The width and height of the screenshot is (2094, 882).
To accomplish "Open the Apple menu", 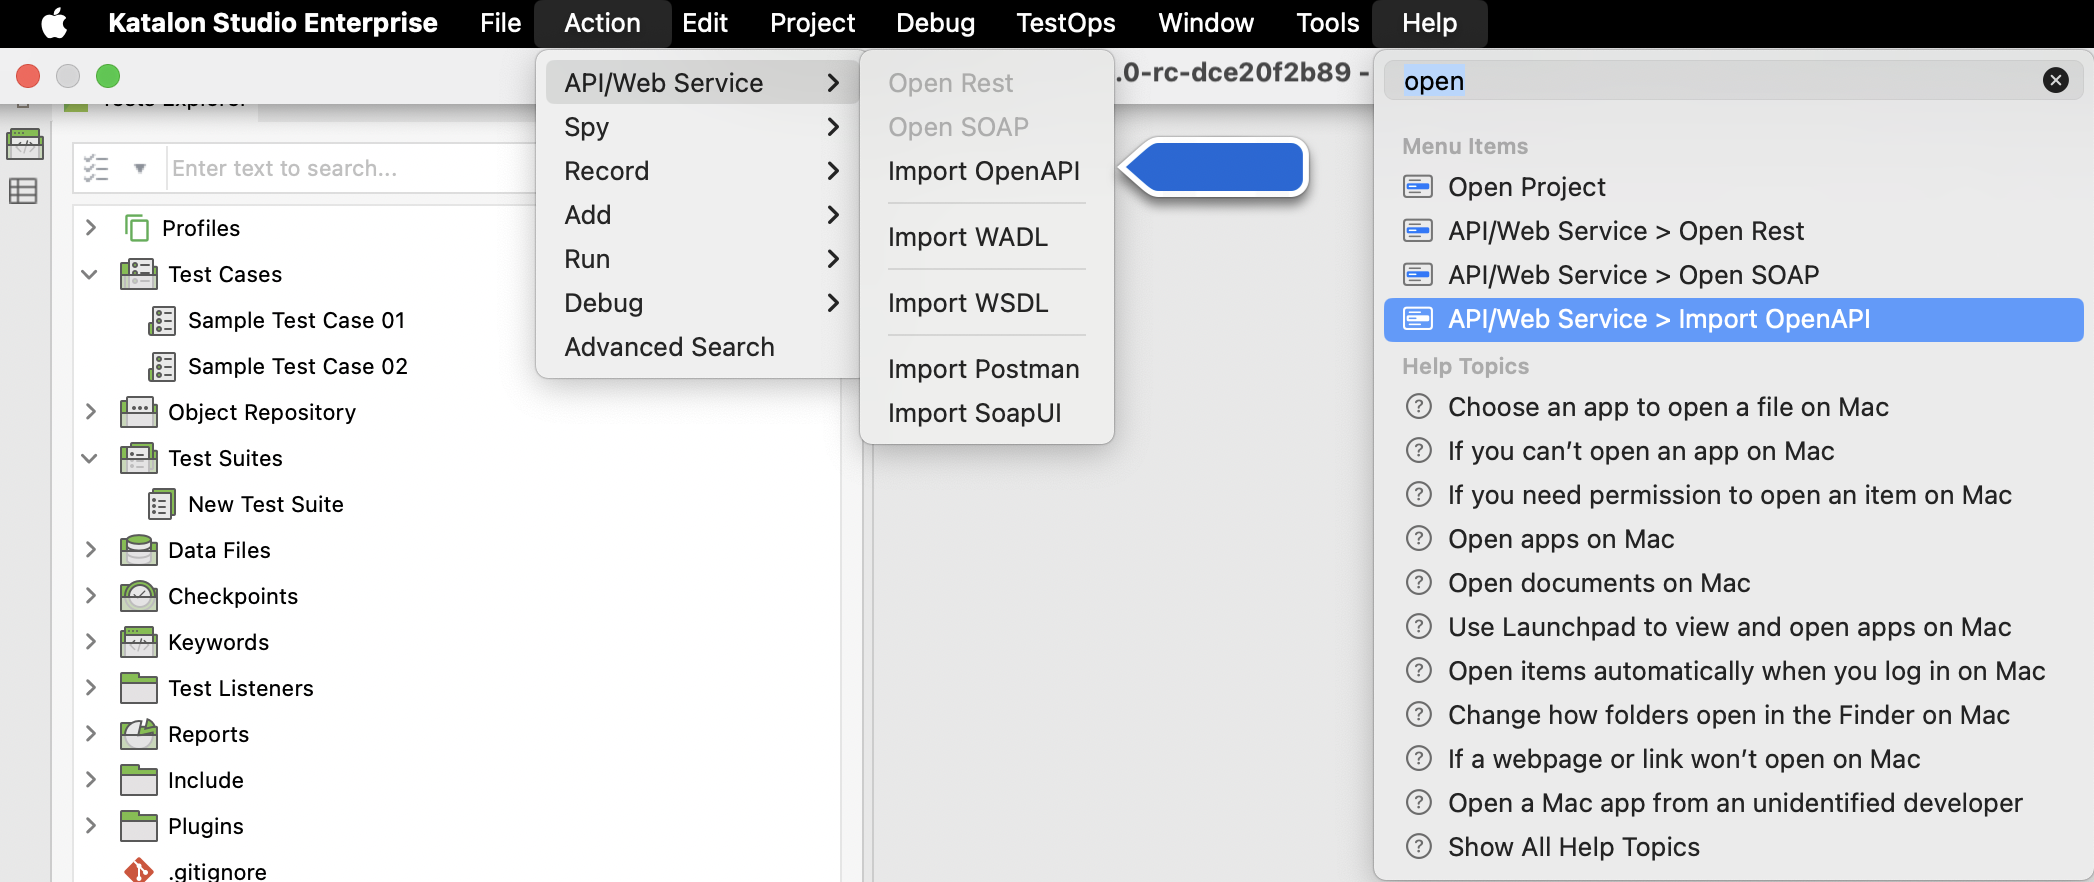I will [x=55, y=22].
